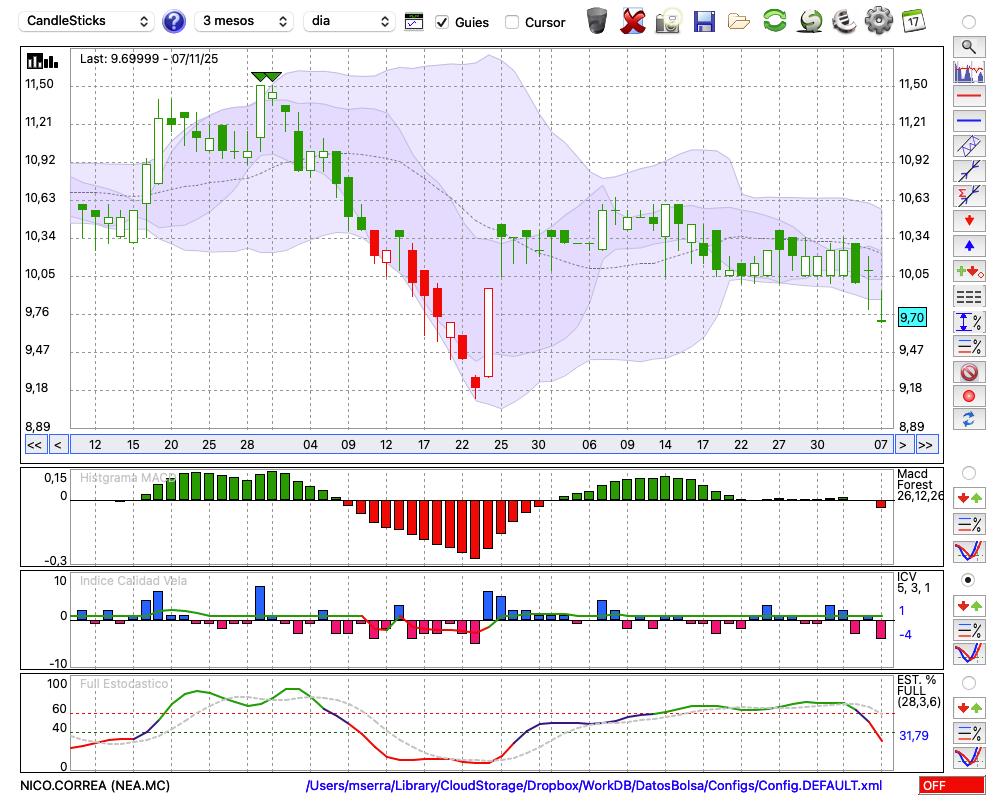The height and width of the screenshot is (800, 1000).
Task: Select the blue horizontal line tool
Action: click(968, 121)
